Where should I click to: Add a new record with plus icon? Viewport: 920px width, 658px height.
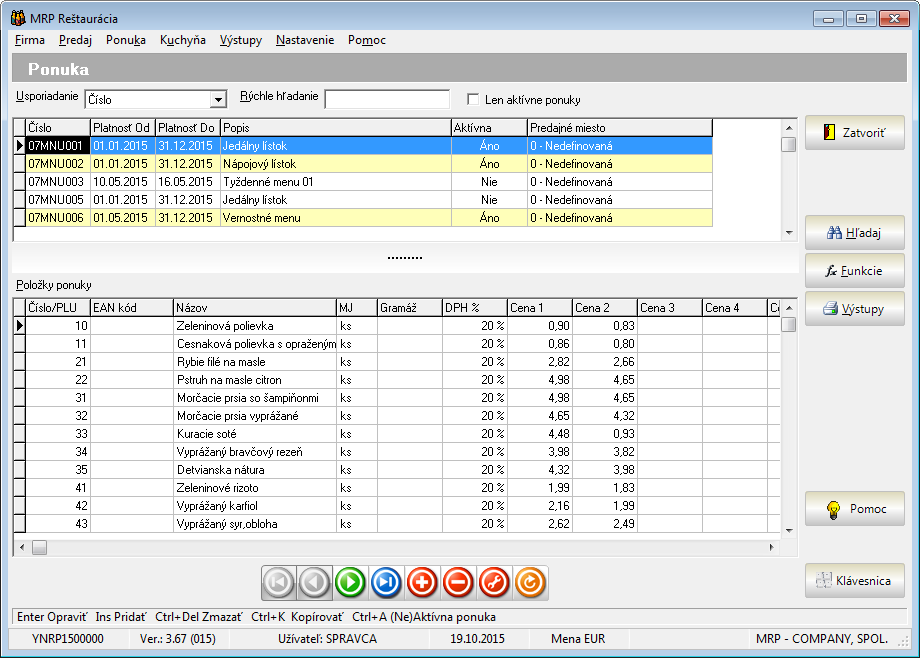[x=422, y=582]
